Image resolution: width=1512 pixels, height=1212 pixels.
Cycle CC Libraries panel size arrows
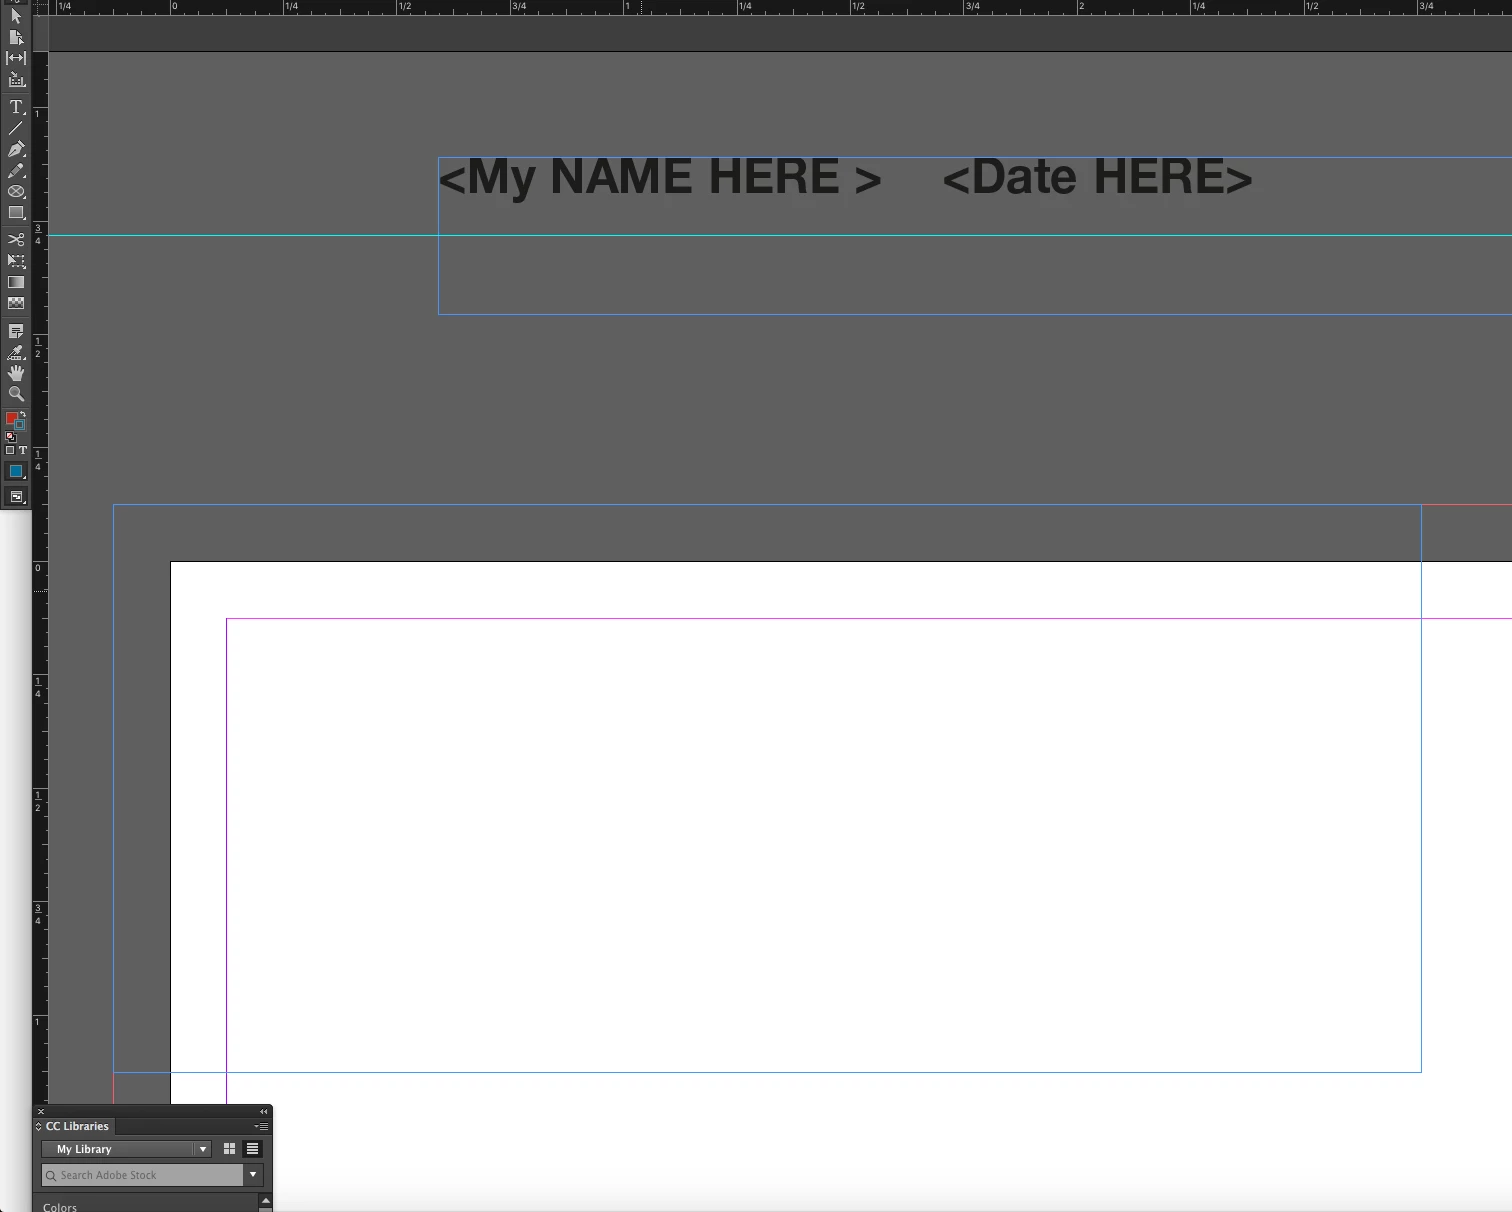[x=39, y=1126]
